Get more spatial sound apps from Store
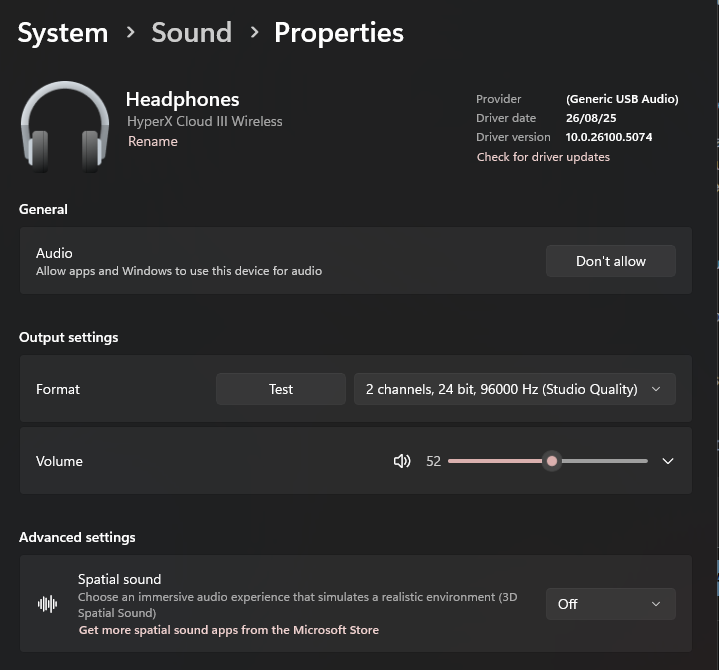The width and height of the screenshot is (719, 670). coord(229,630)
